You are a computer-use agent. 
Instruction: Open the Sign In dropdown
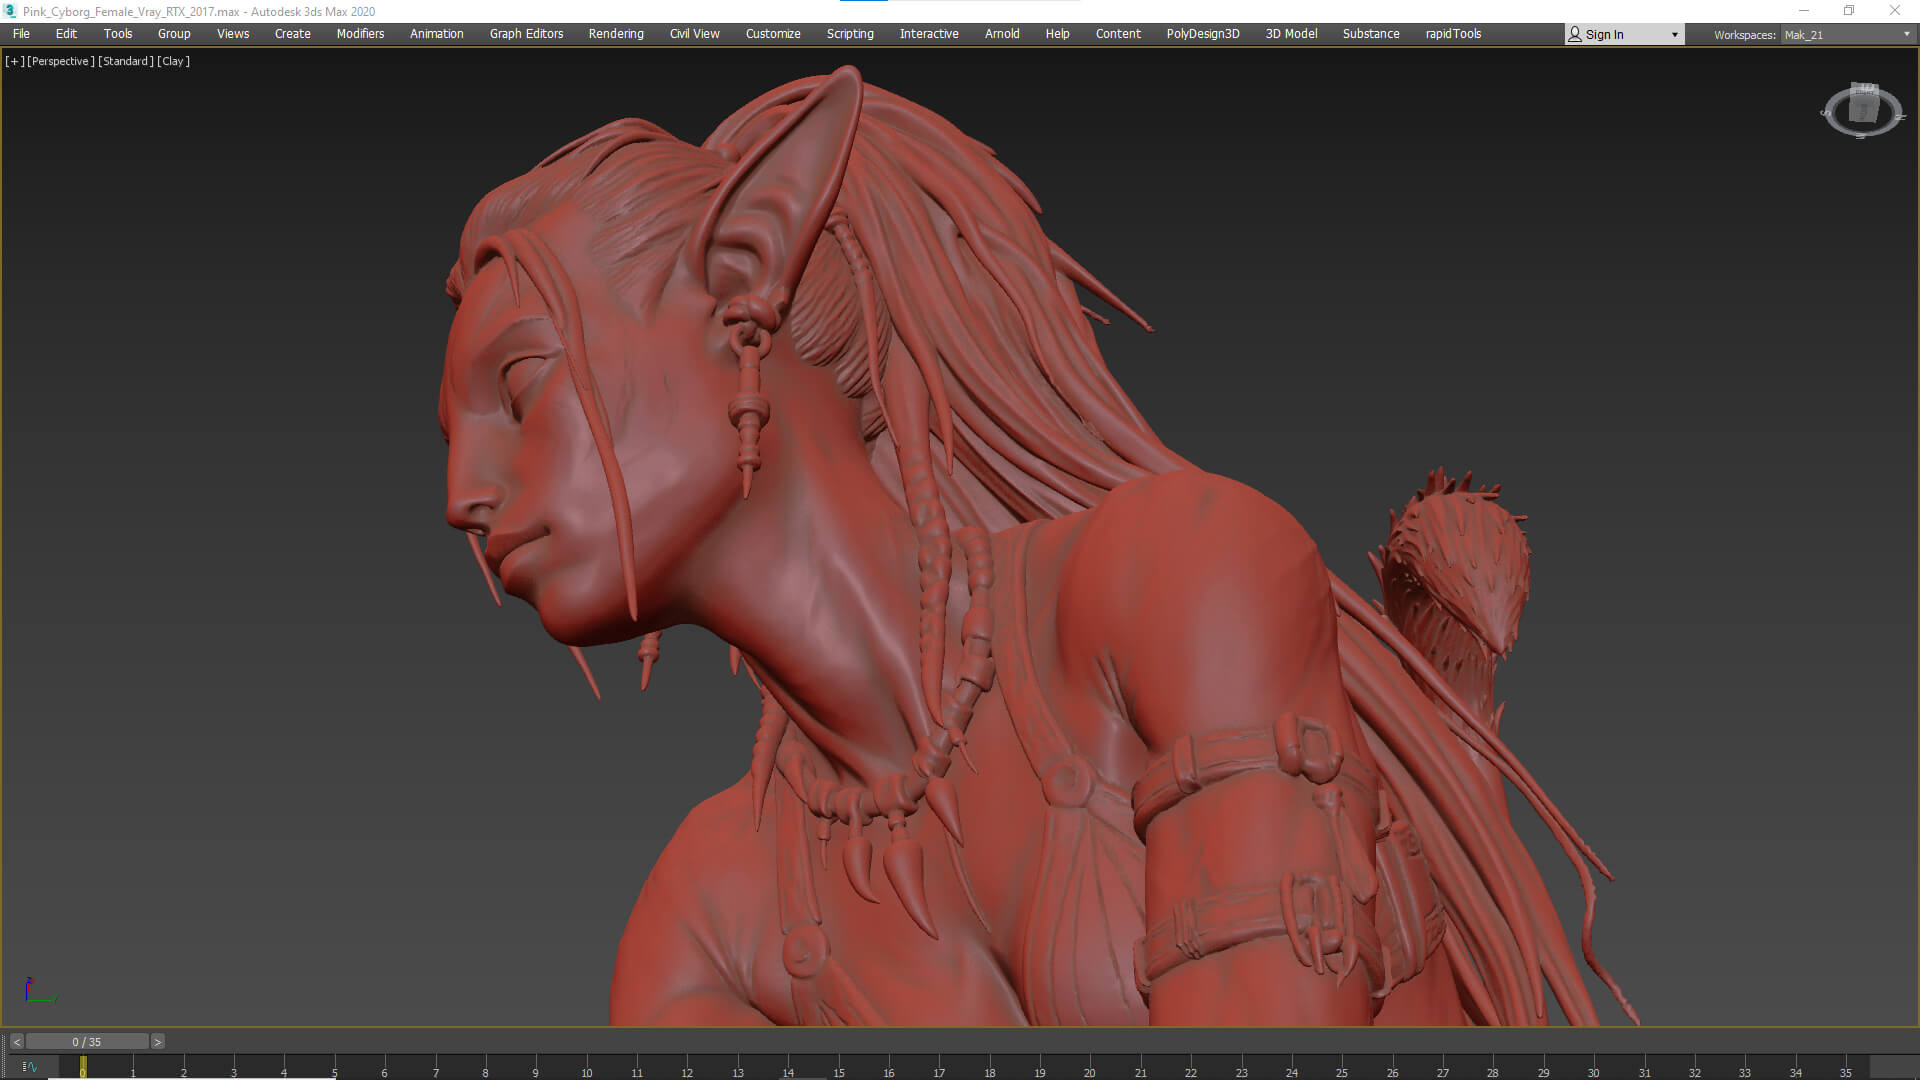[x=1624, y=34]
